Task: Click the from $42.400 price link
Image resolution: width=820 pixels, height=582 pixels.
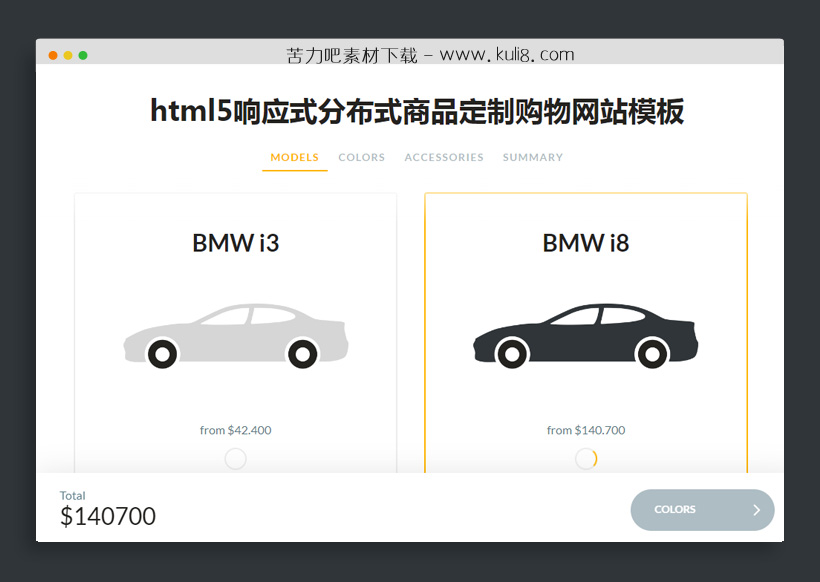Action: [x=235, y=430]
